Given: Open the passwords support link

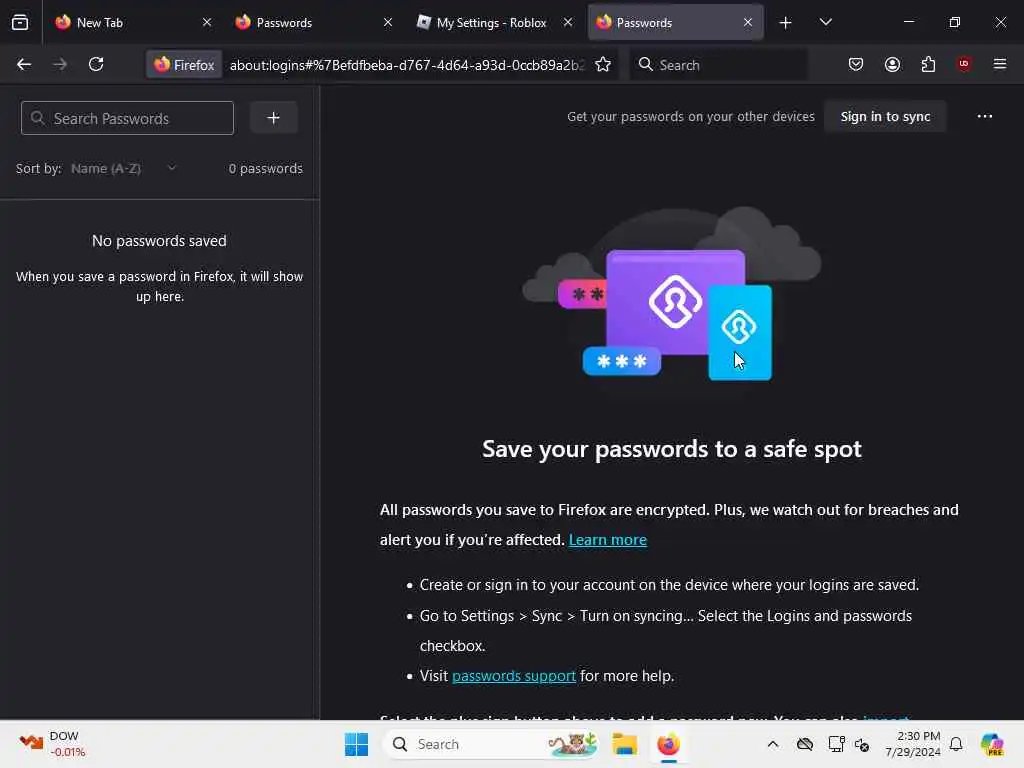Looking at the screenshot, I should pyautogui.click(x=514, y=676).
